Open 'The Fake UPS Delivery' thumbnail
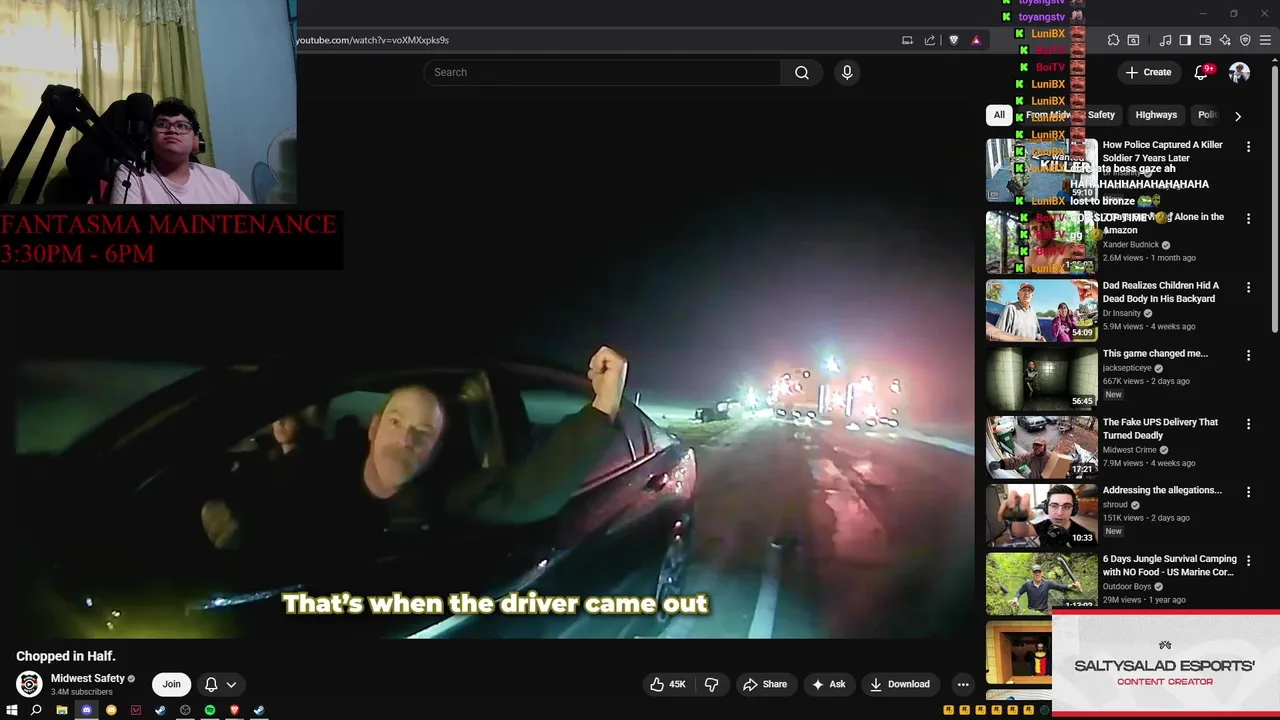The width and height of the screenshot is (1280, 720). pos(1041,447)
